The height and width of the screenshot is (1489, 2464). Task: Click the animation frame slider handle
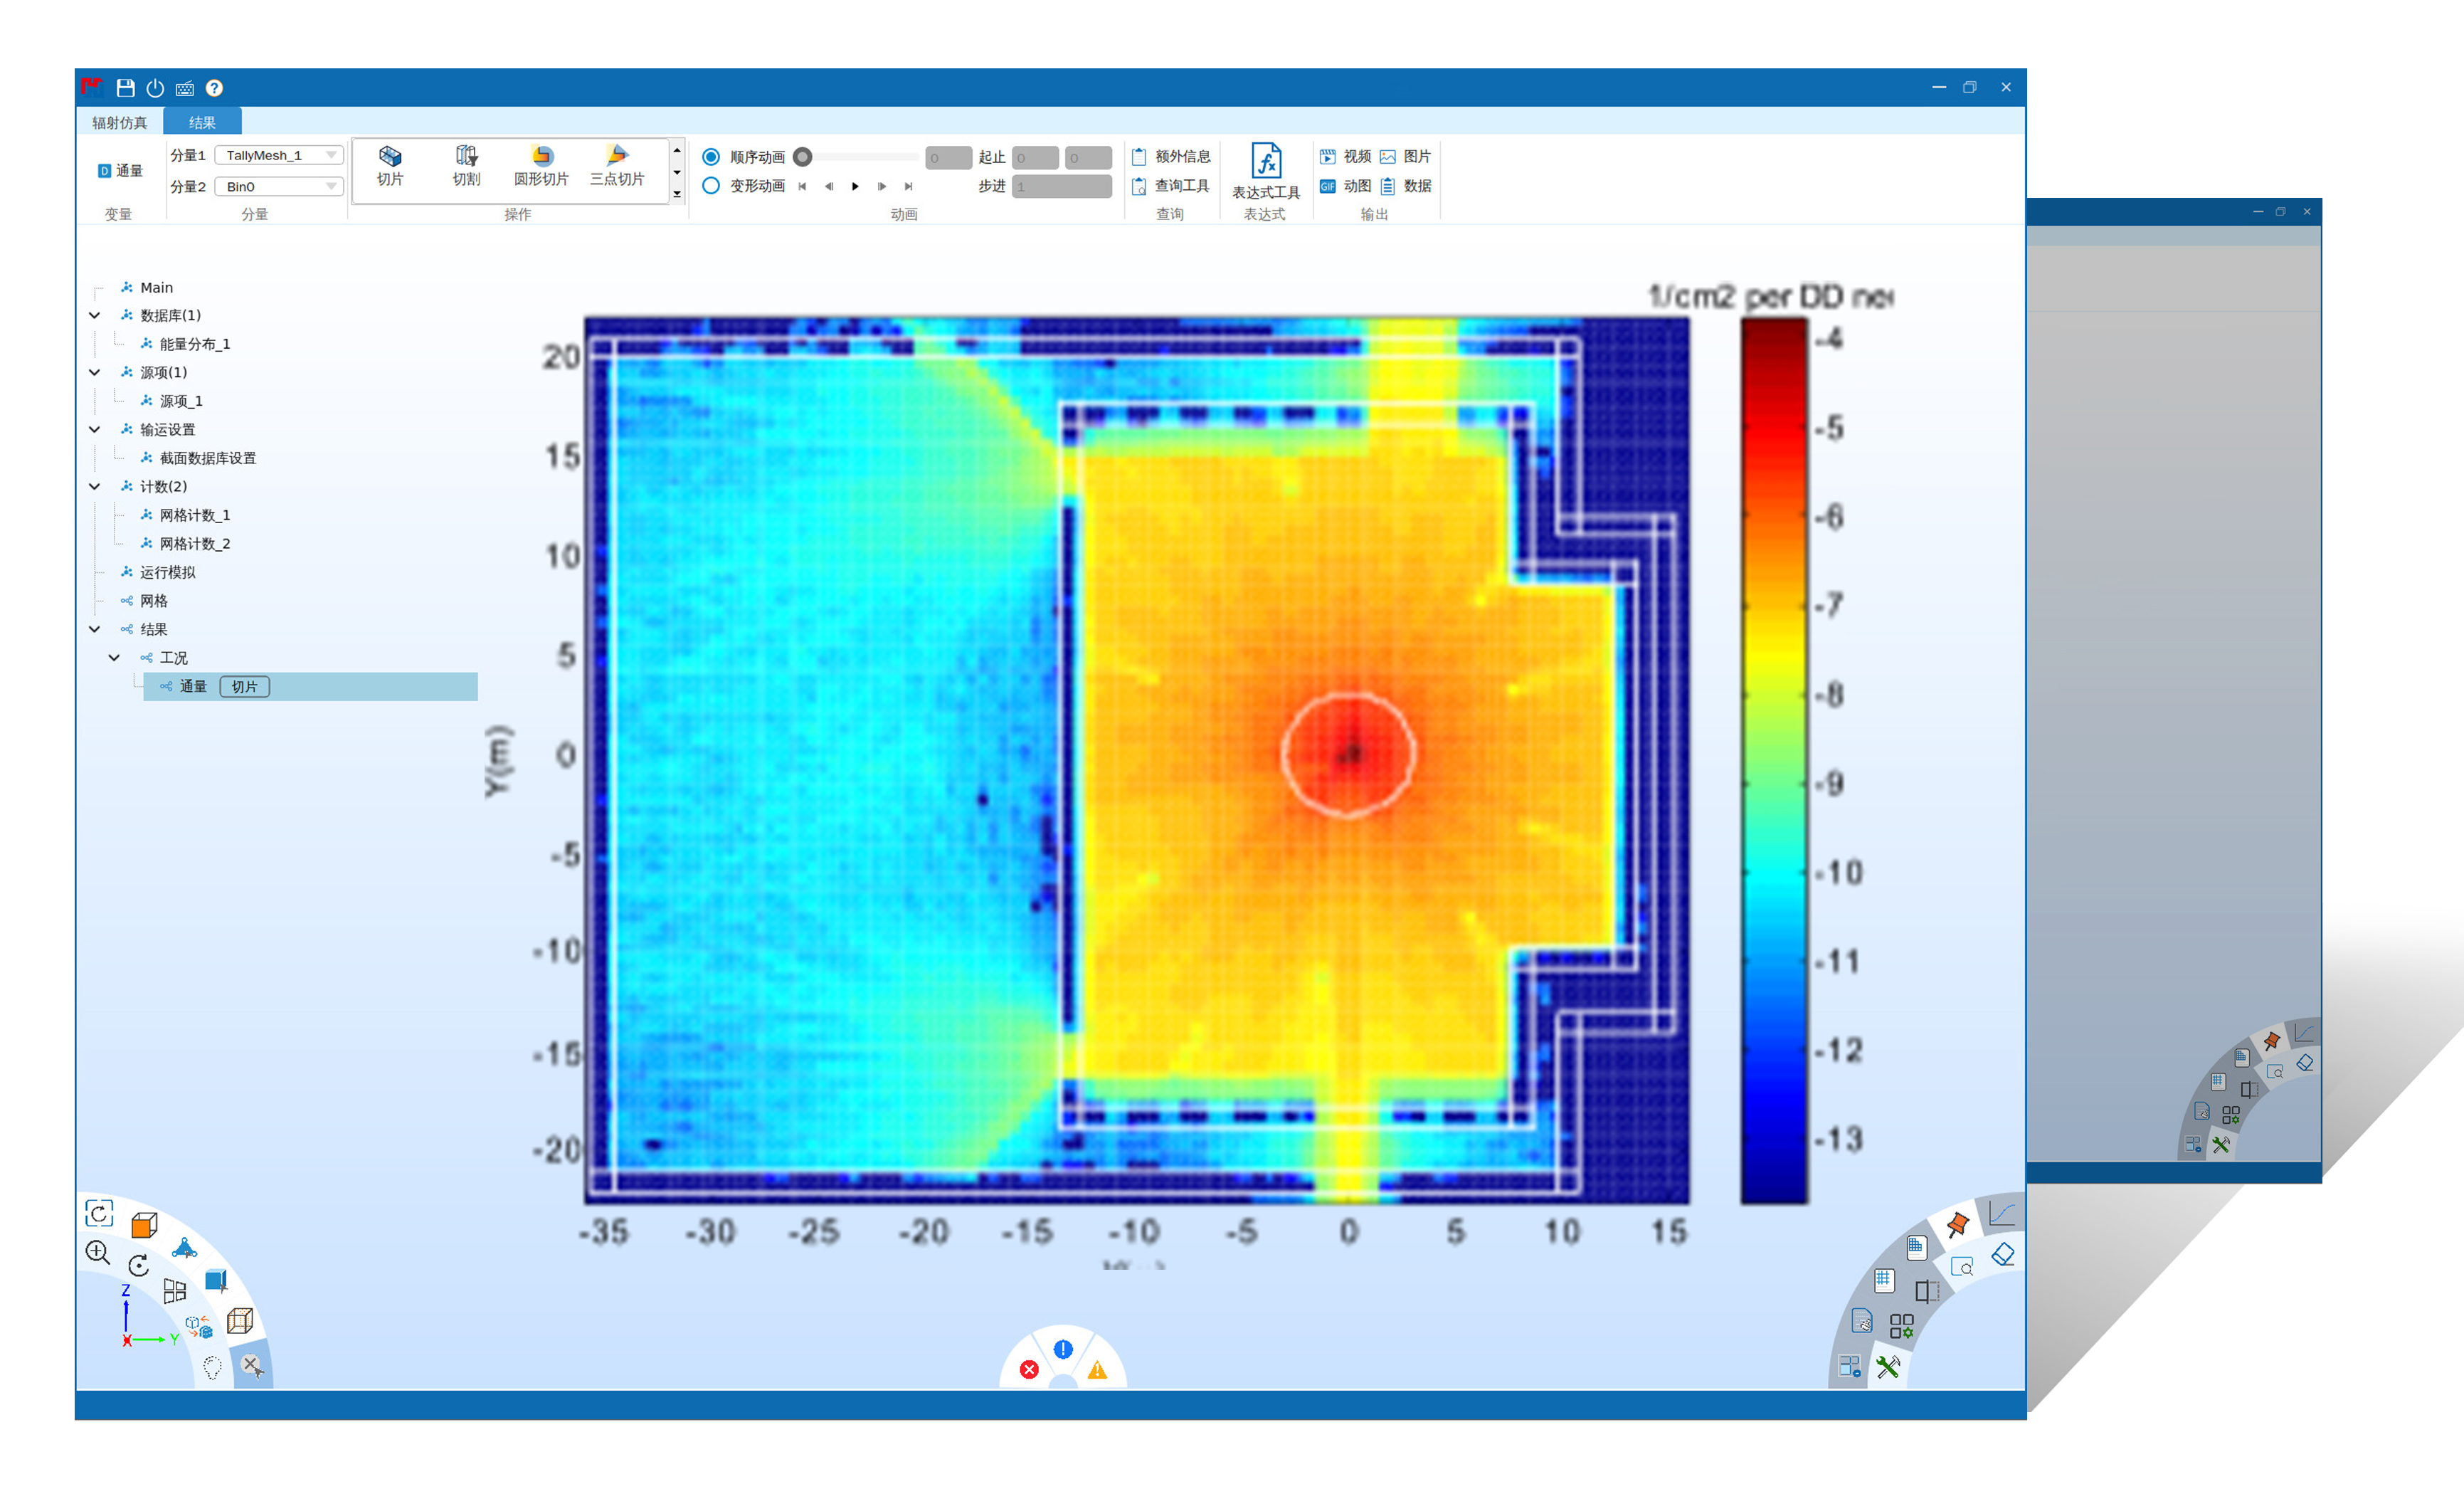[803, 157]
